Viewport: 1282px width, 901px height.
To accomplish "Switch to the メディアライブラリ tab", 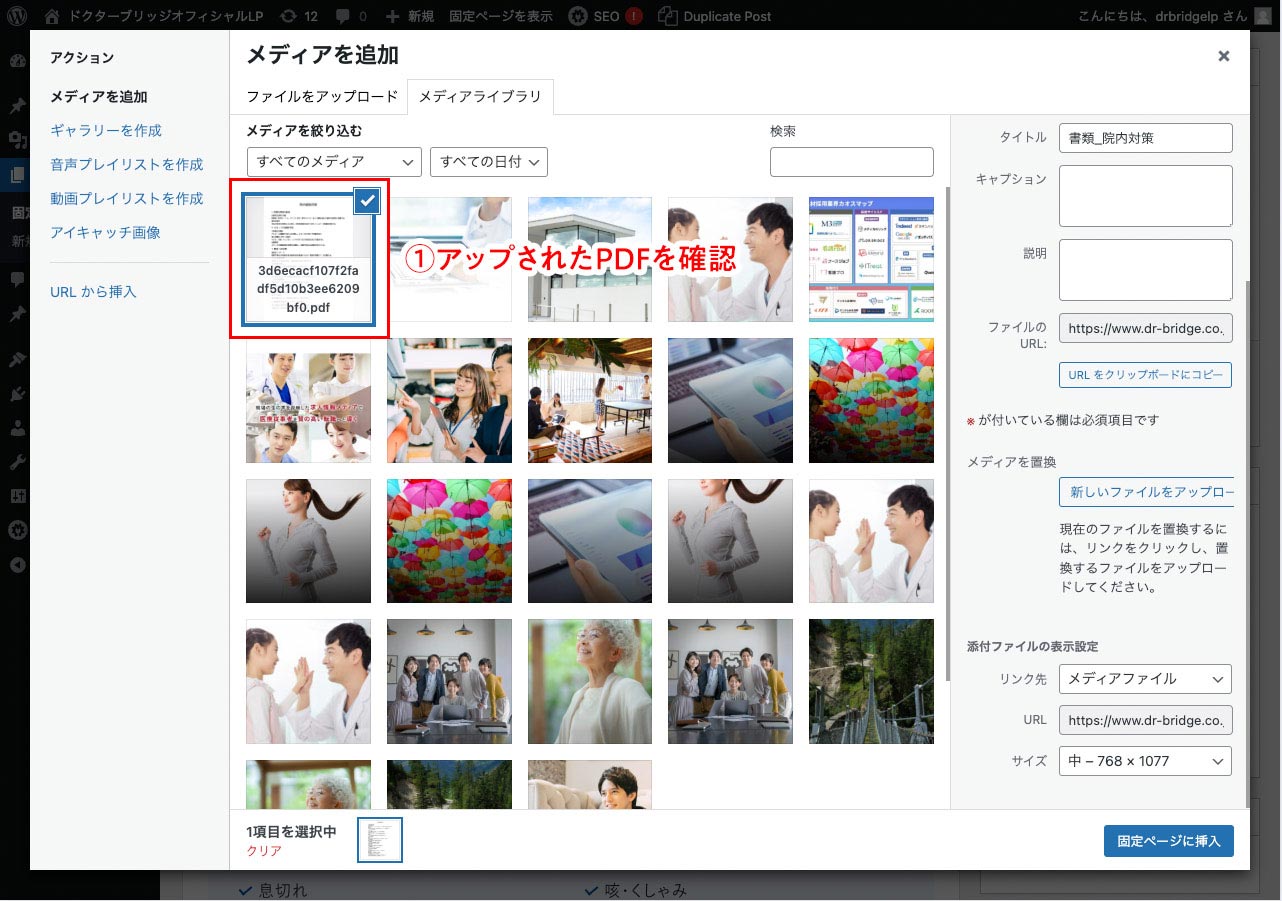I will (480, 97).
